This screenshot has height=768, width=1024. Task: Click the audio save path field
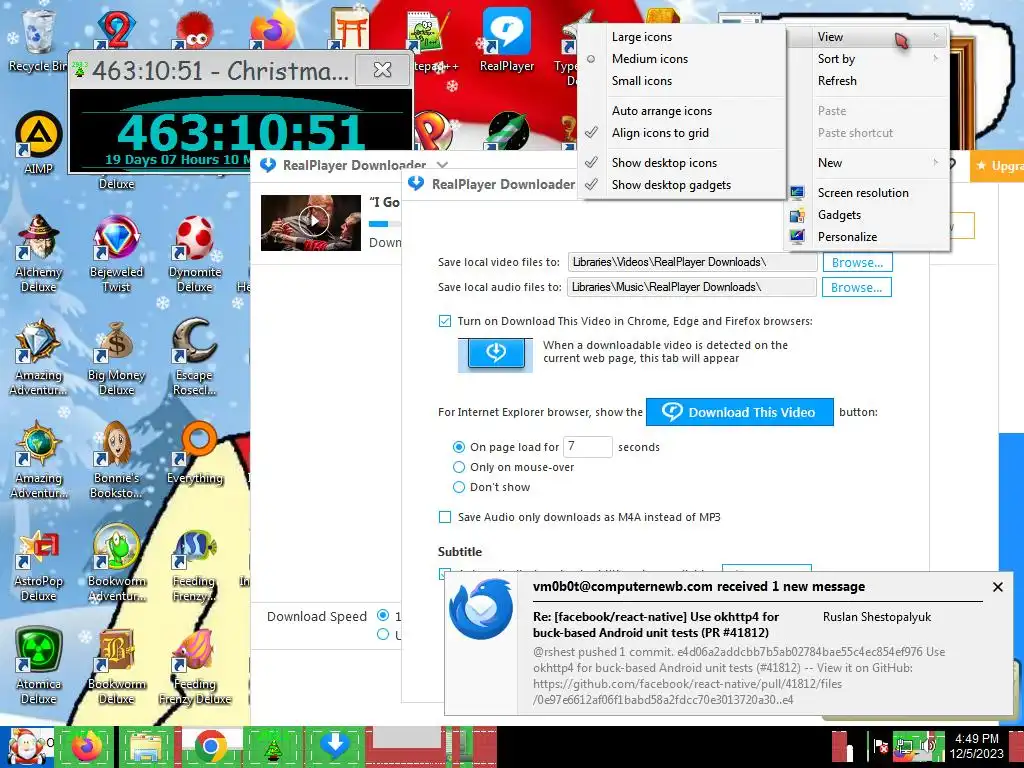pos(692,287)
